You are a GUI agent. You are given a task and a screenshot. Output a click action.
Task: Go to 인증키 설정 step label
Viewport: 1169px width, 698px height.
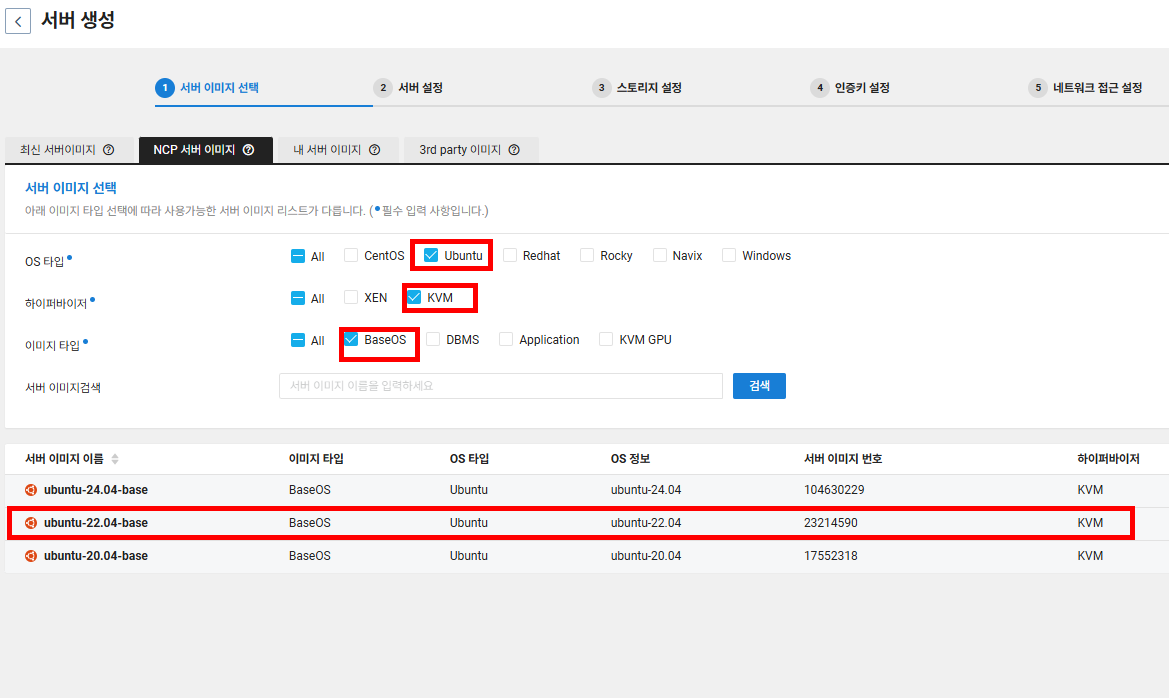[x=863, y=88]
